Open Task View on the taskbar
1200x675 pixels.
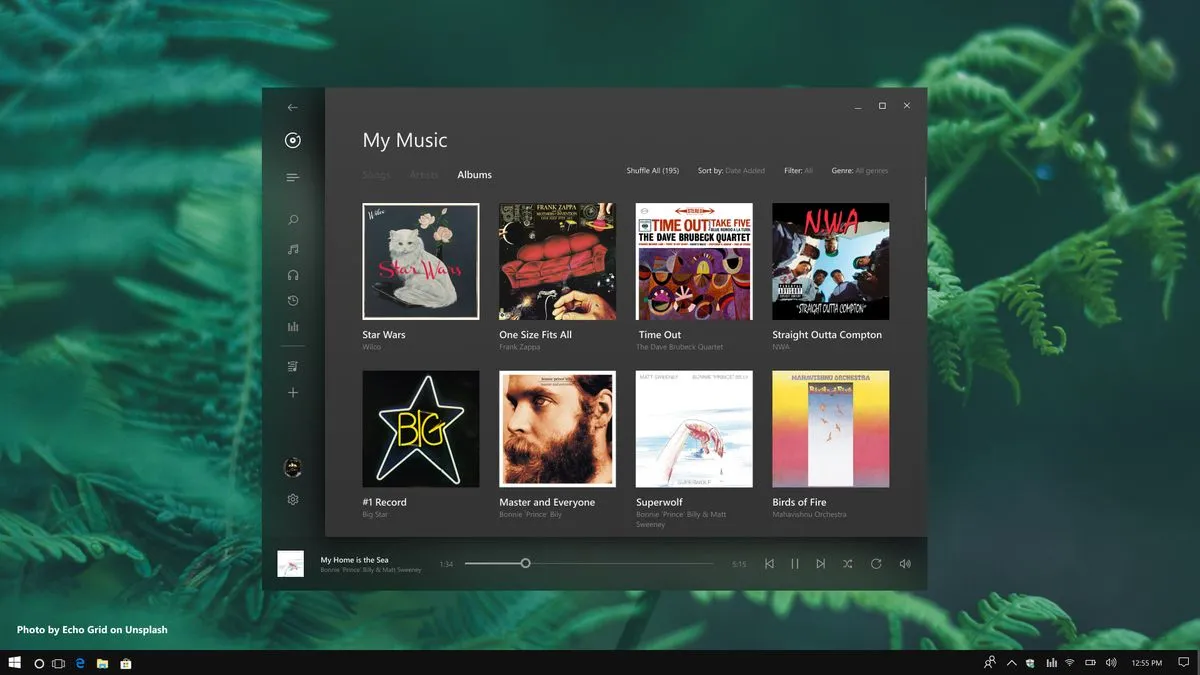coord(58,663)
